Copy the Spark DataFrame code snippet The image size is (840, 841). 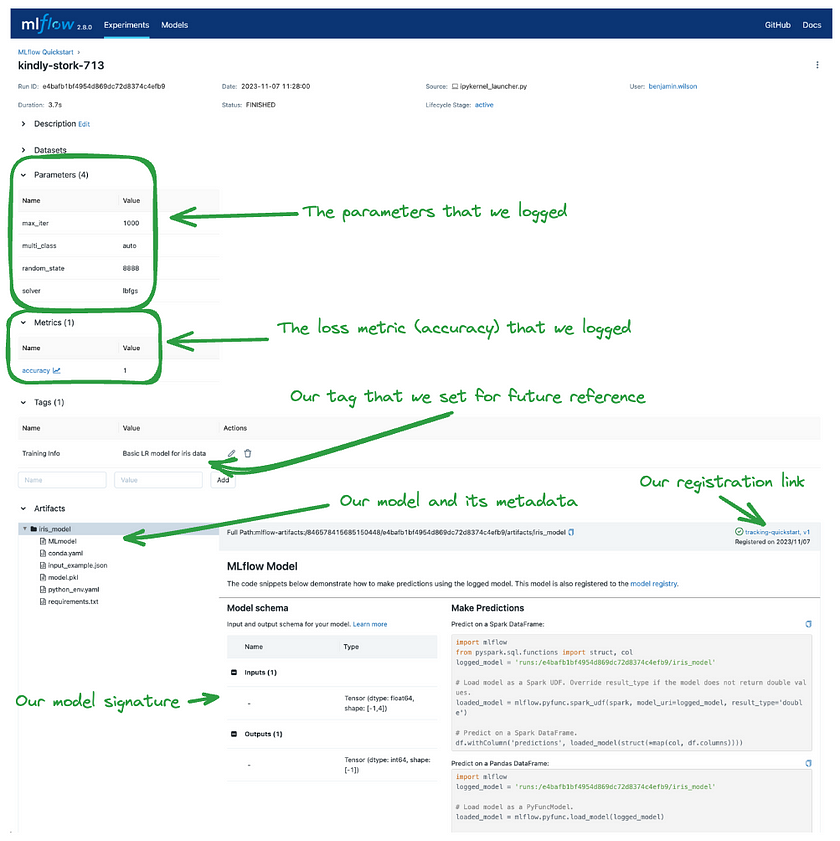tap(808, 624)
